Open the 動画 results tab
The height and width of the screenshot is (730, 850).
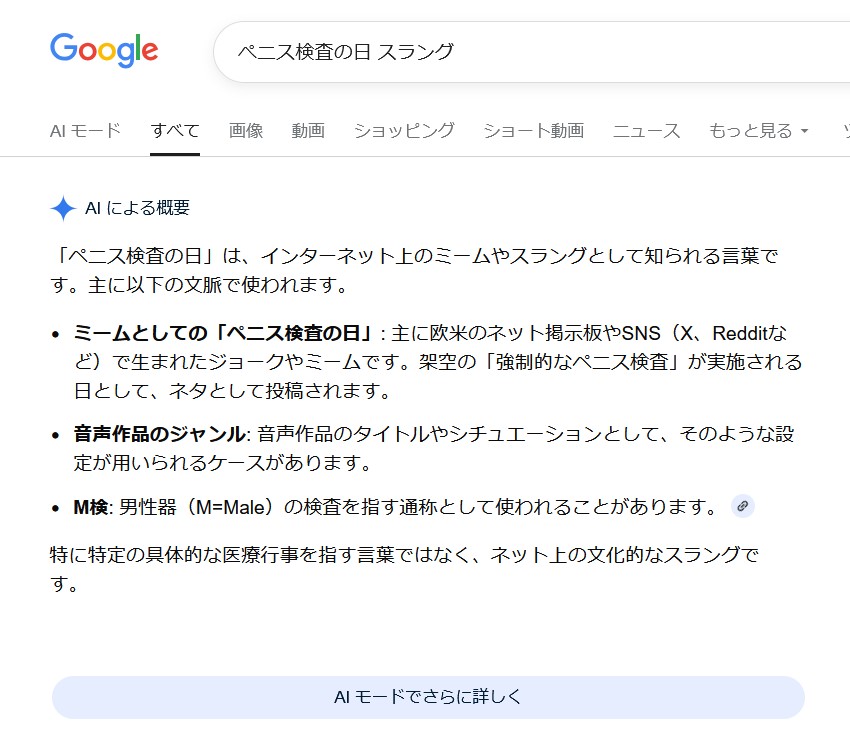(x=308, y=130)
